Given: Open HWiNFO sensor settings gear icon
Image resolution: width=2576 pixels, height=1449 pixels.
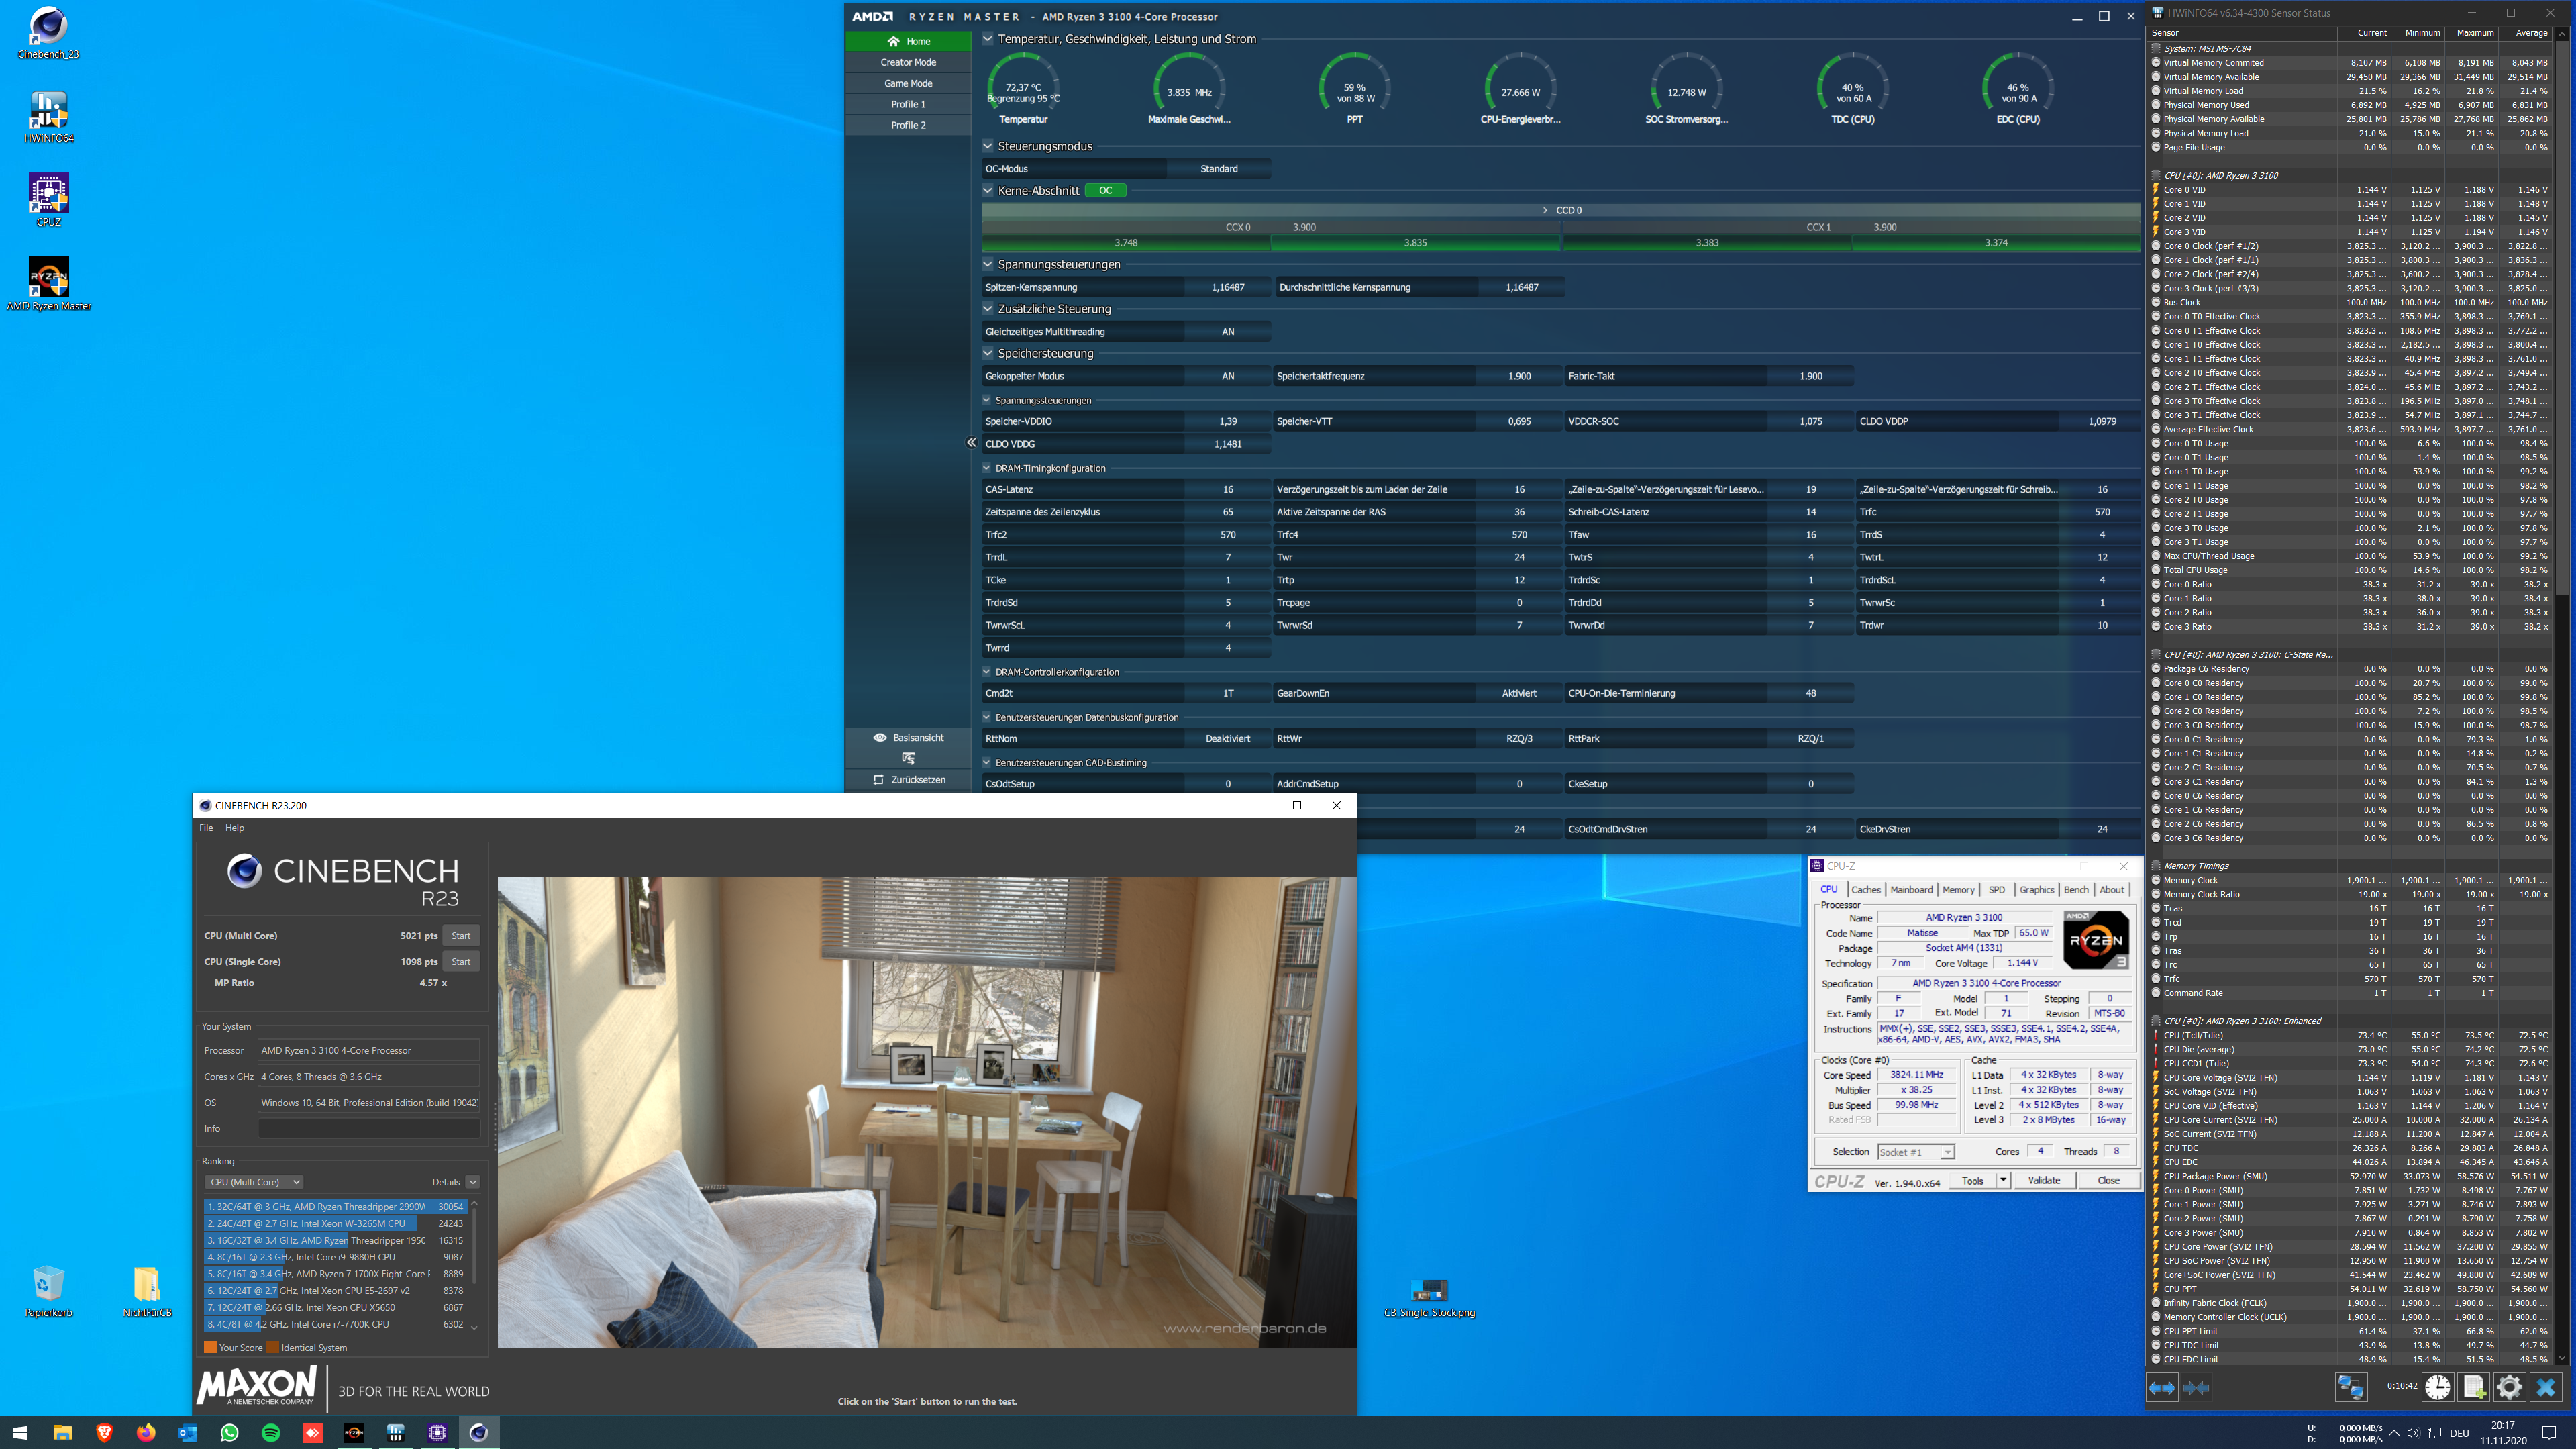Looking at the screenshot, I should pyautogui.click(x=2509, y=1387).
